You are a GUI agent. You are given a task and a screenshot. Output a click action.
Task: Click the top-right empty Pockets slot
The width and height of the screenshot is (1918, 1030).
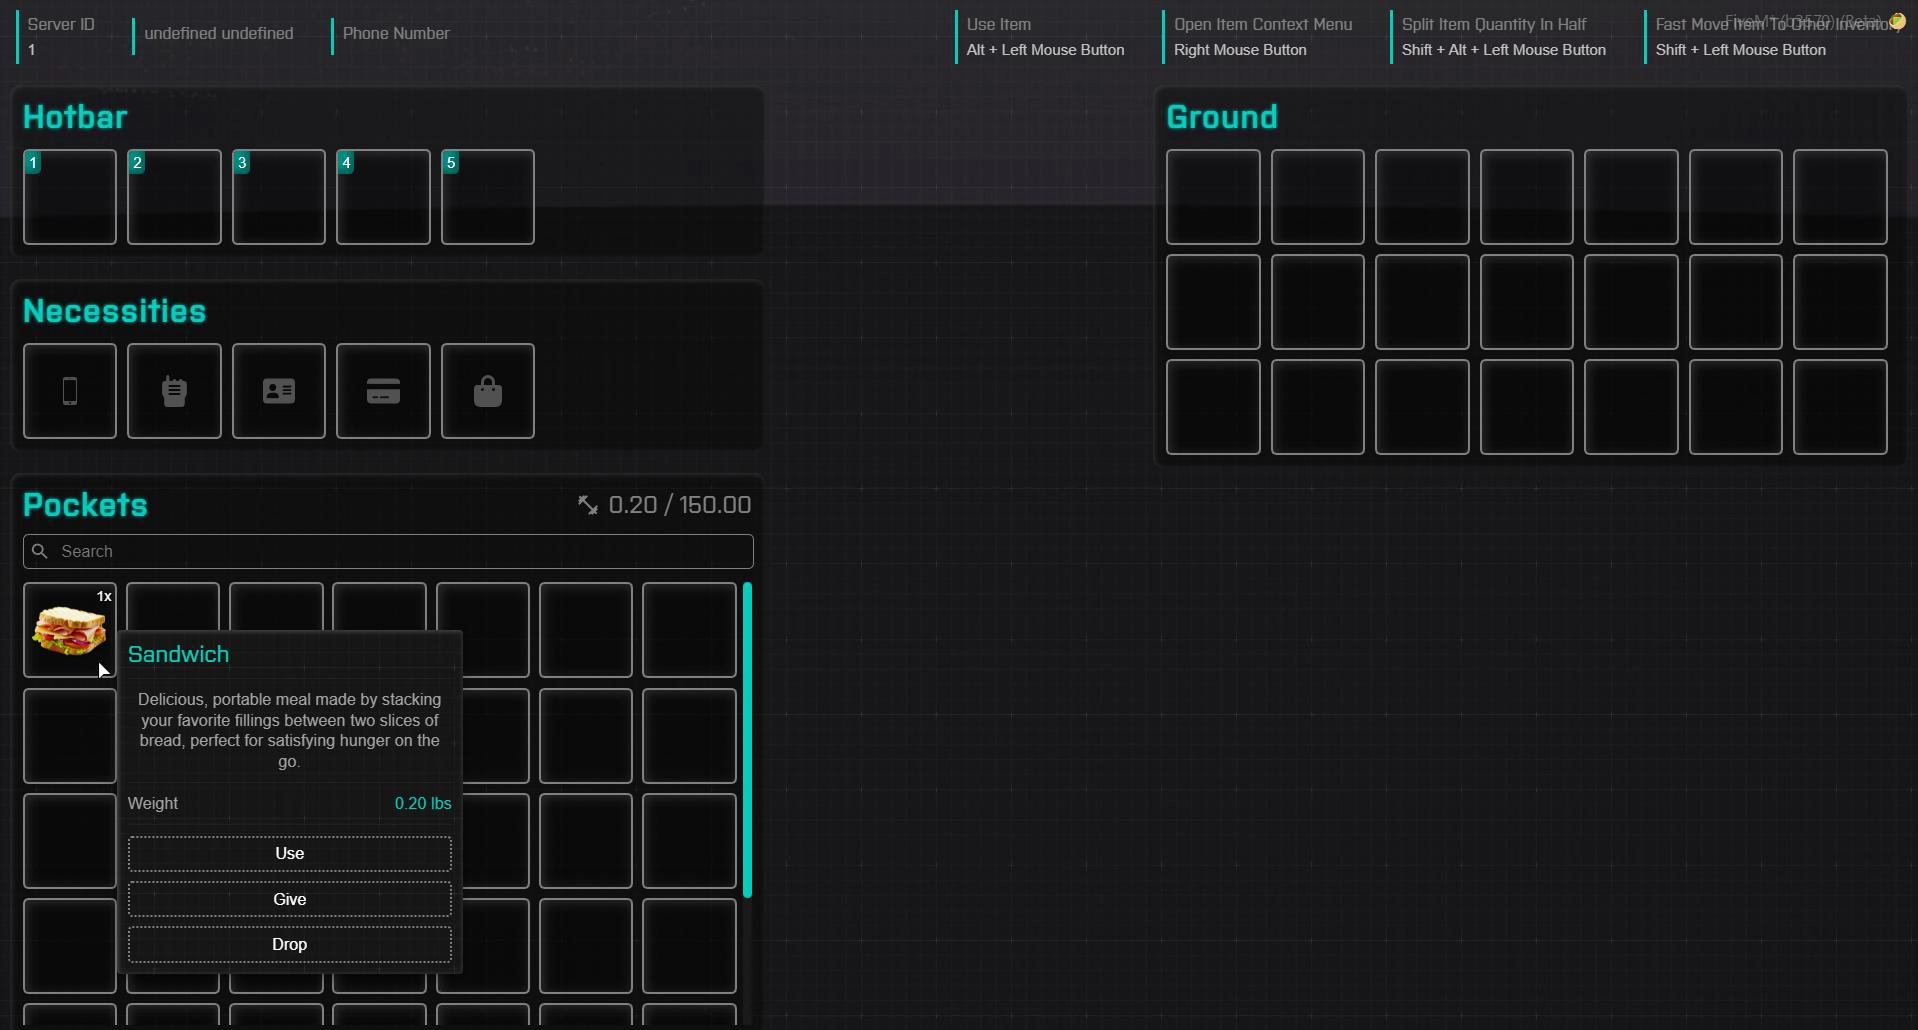689,630
